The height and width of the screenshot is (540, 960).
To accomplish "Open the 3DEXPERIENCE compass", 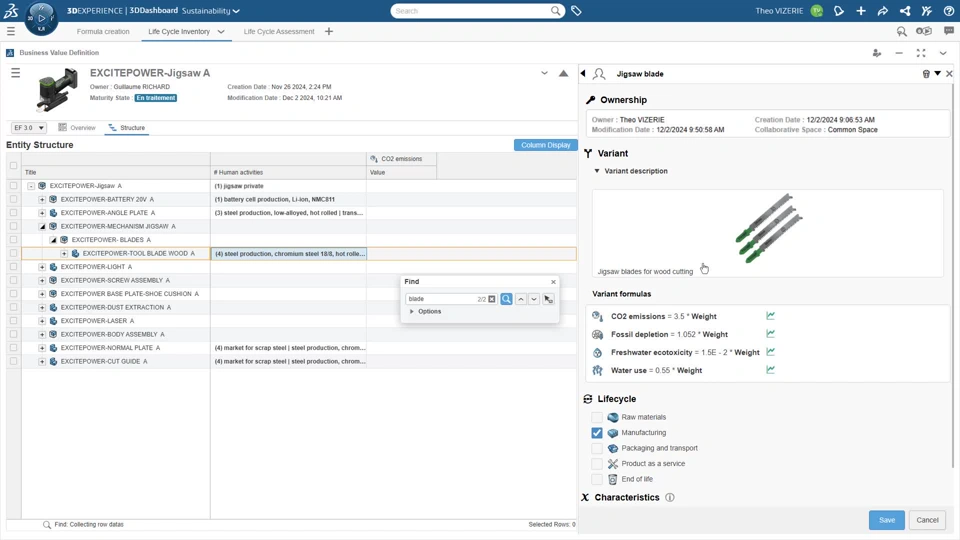I will click(x=41, y=18).
